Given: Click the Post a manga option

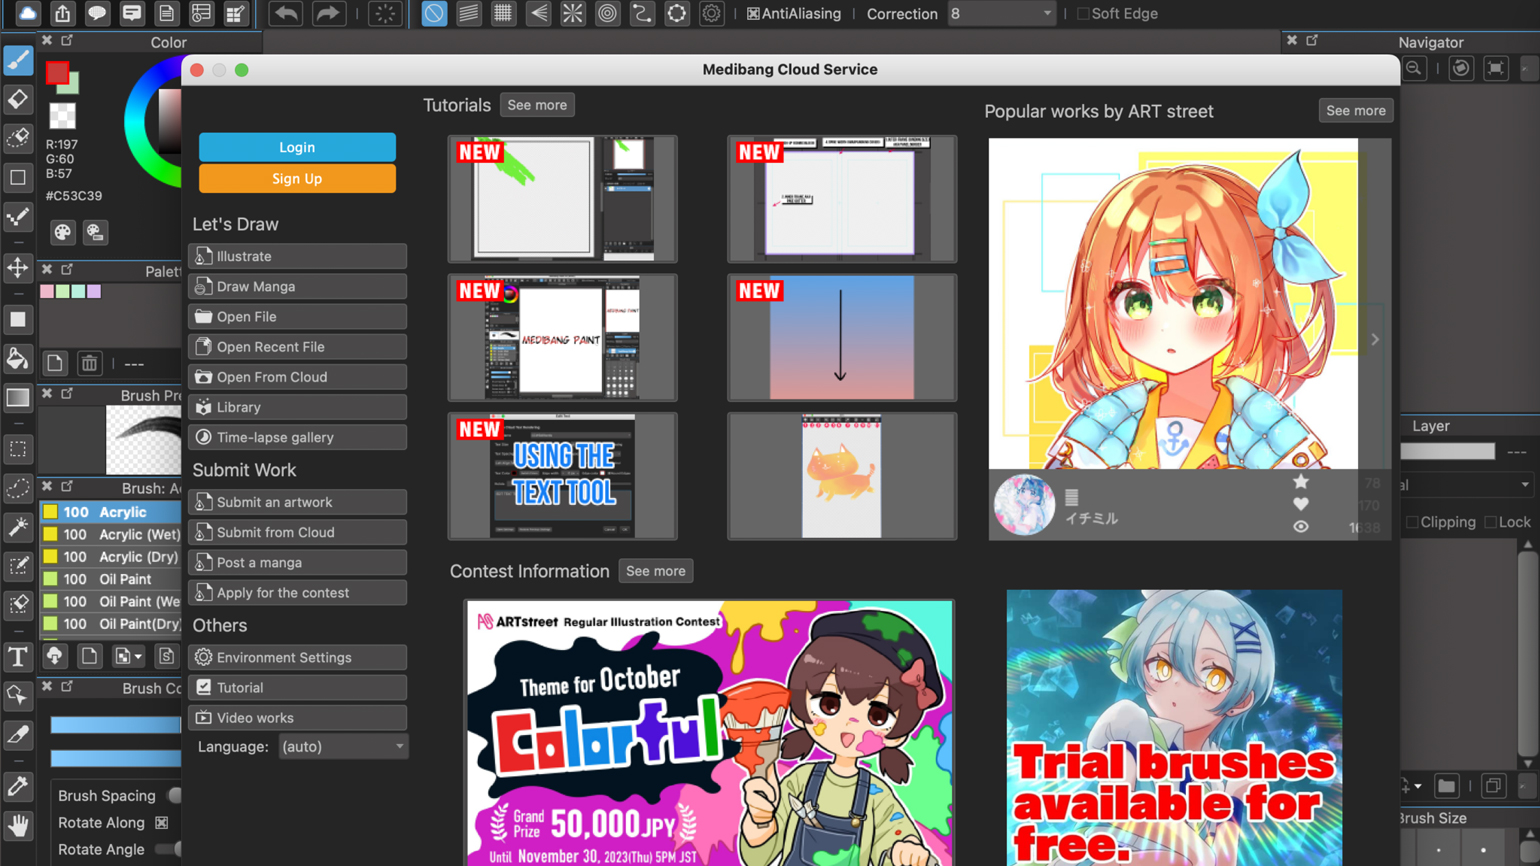Looking at the screenshot, I should tap(297, 563).
